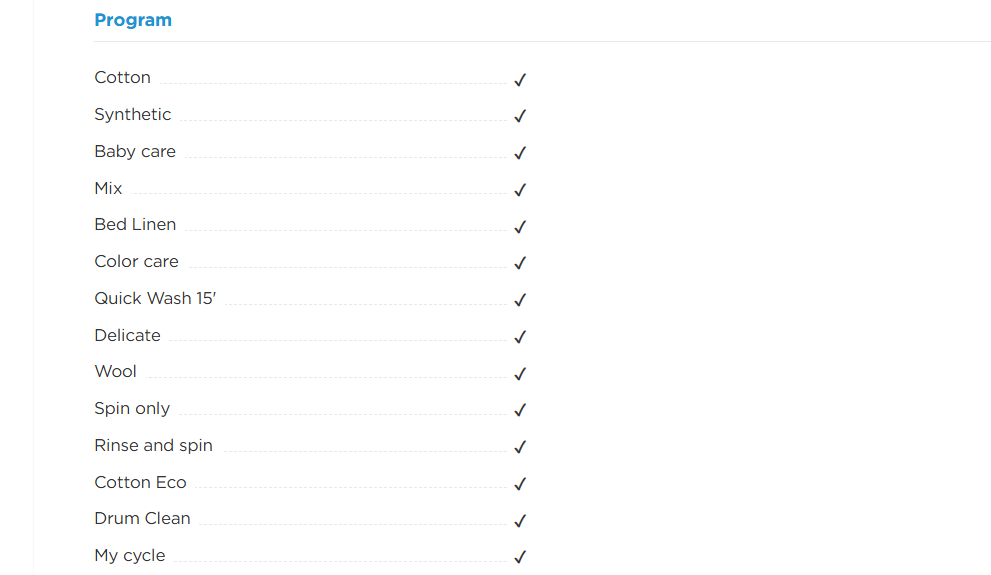Click the Rinse and spin label

[154, 445]
